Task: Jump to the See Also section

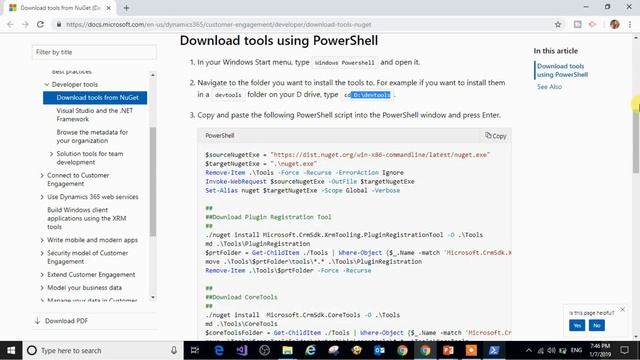Action: [549, 87]
